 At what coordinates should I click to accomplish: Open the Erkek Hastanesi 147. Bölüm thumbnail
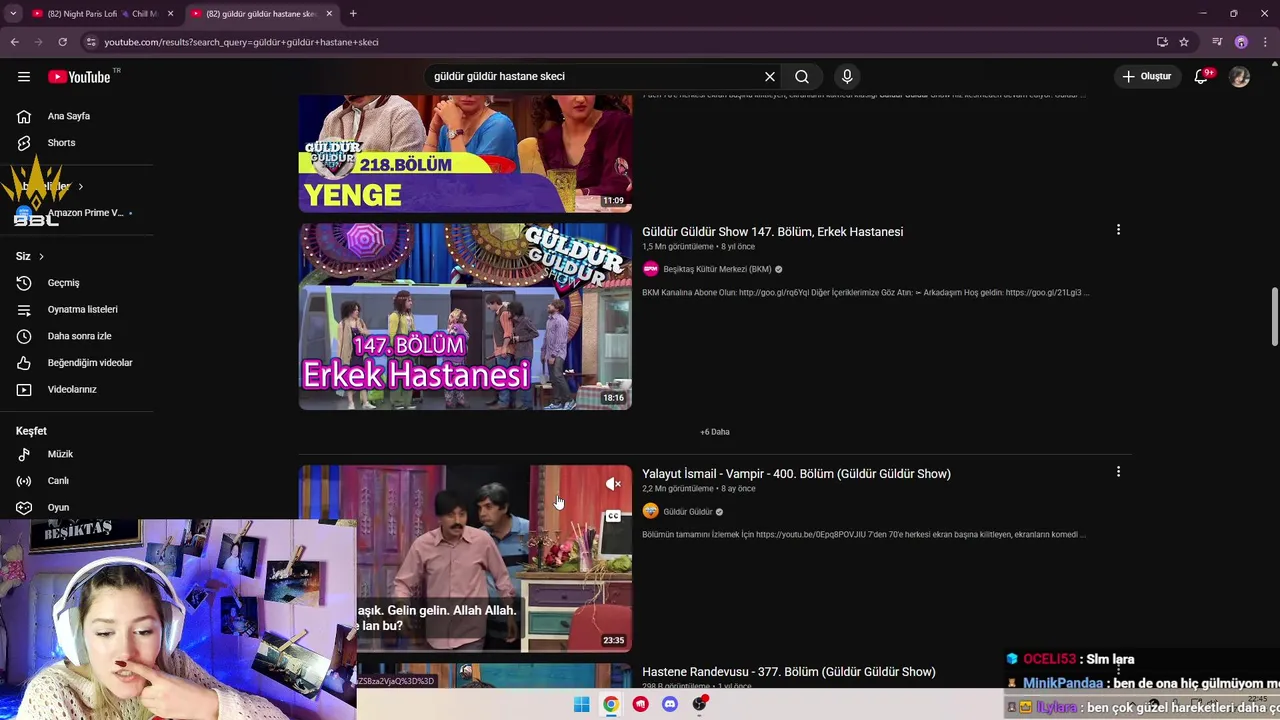pyautogui.click(x=465, y=316)
